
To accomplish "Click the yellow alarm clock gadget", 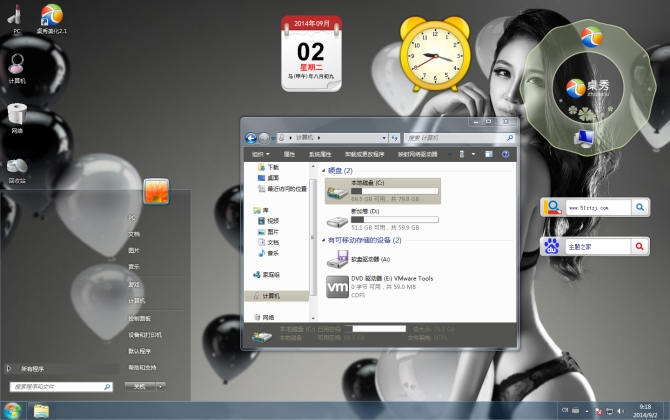I will pyautogui.click(x=435, y=54).
